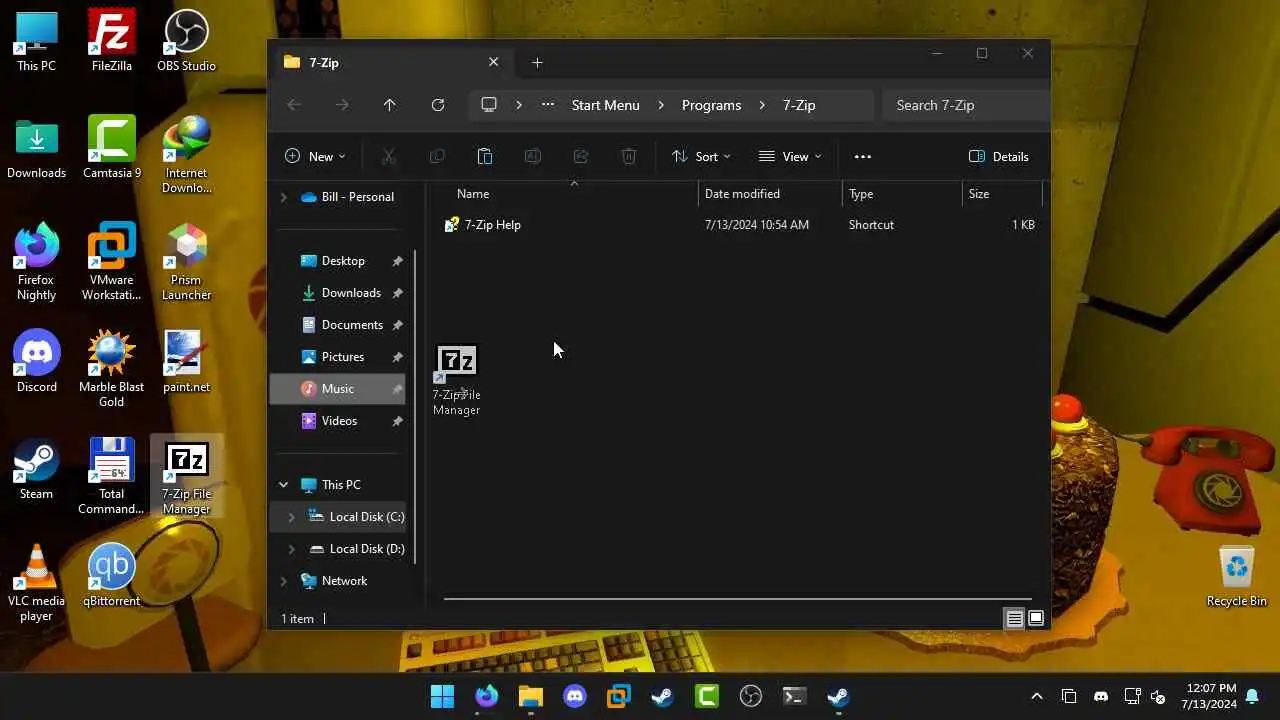
Task: Open the New dropdown menu
Action: pyautogui.click(x=315, y=156)
